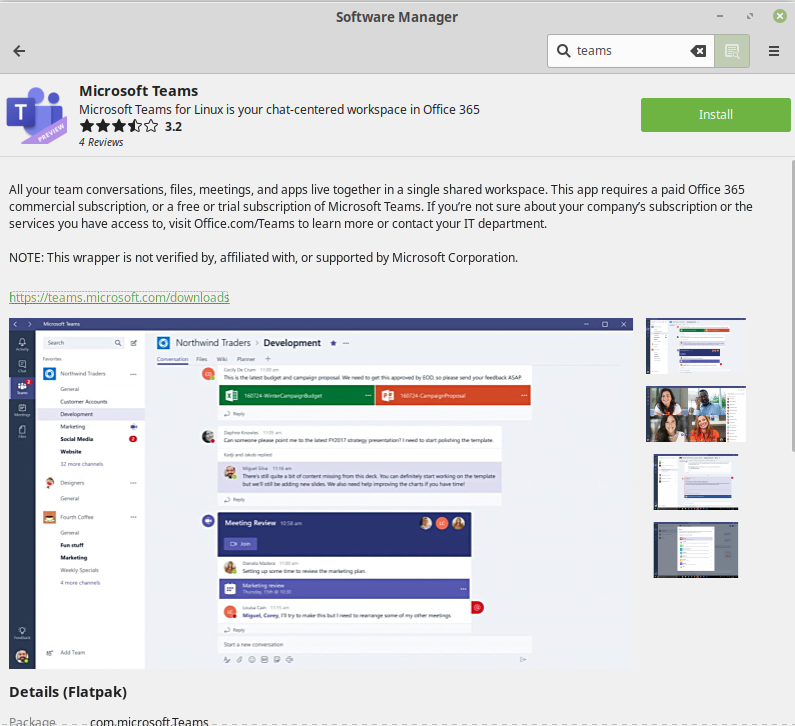
Task: Open the teams.microsoft.com/downloads link
Action: tap(119, 297)
